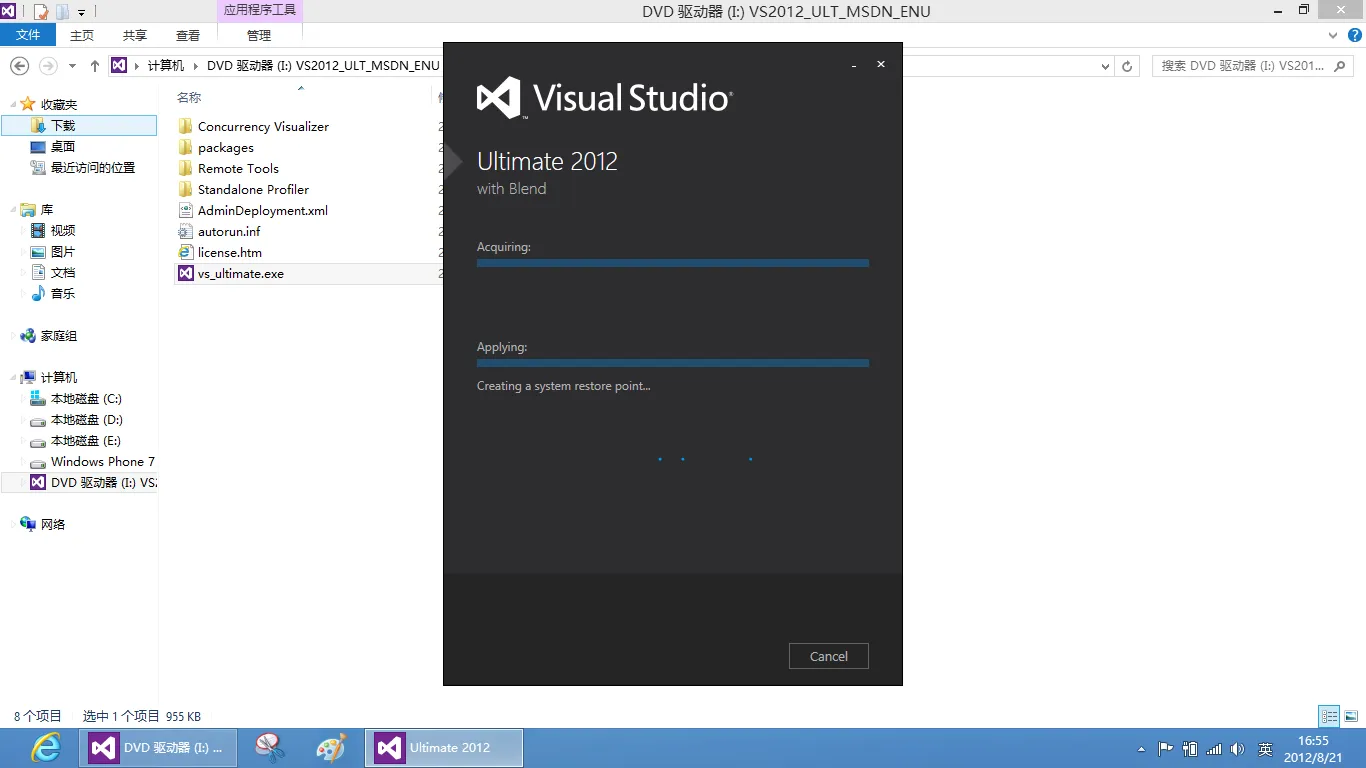The height and width of the screenshot is (768, 1366).
Task: Launch Internet Explorer from the taskbar
Action: point(45,748)
